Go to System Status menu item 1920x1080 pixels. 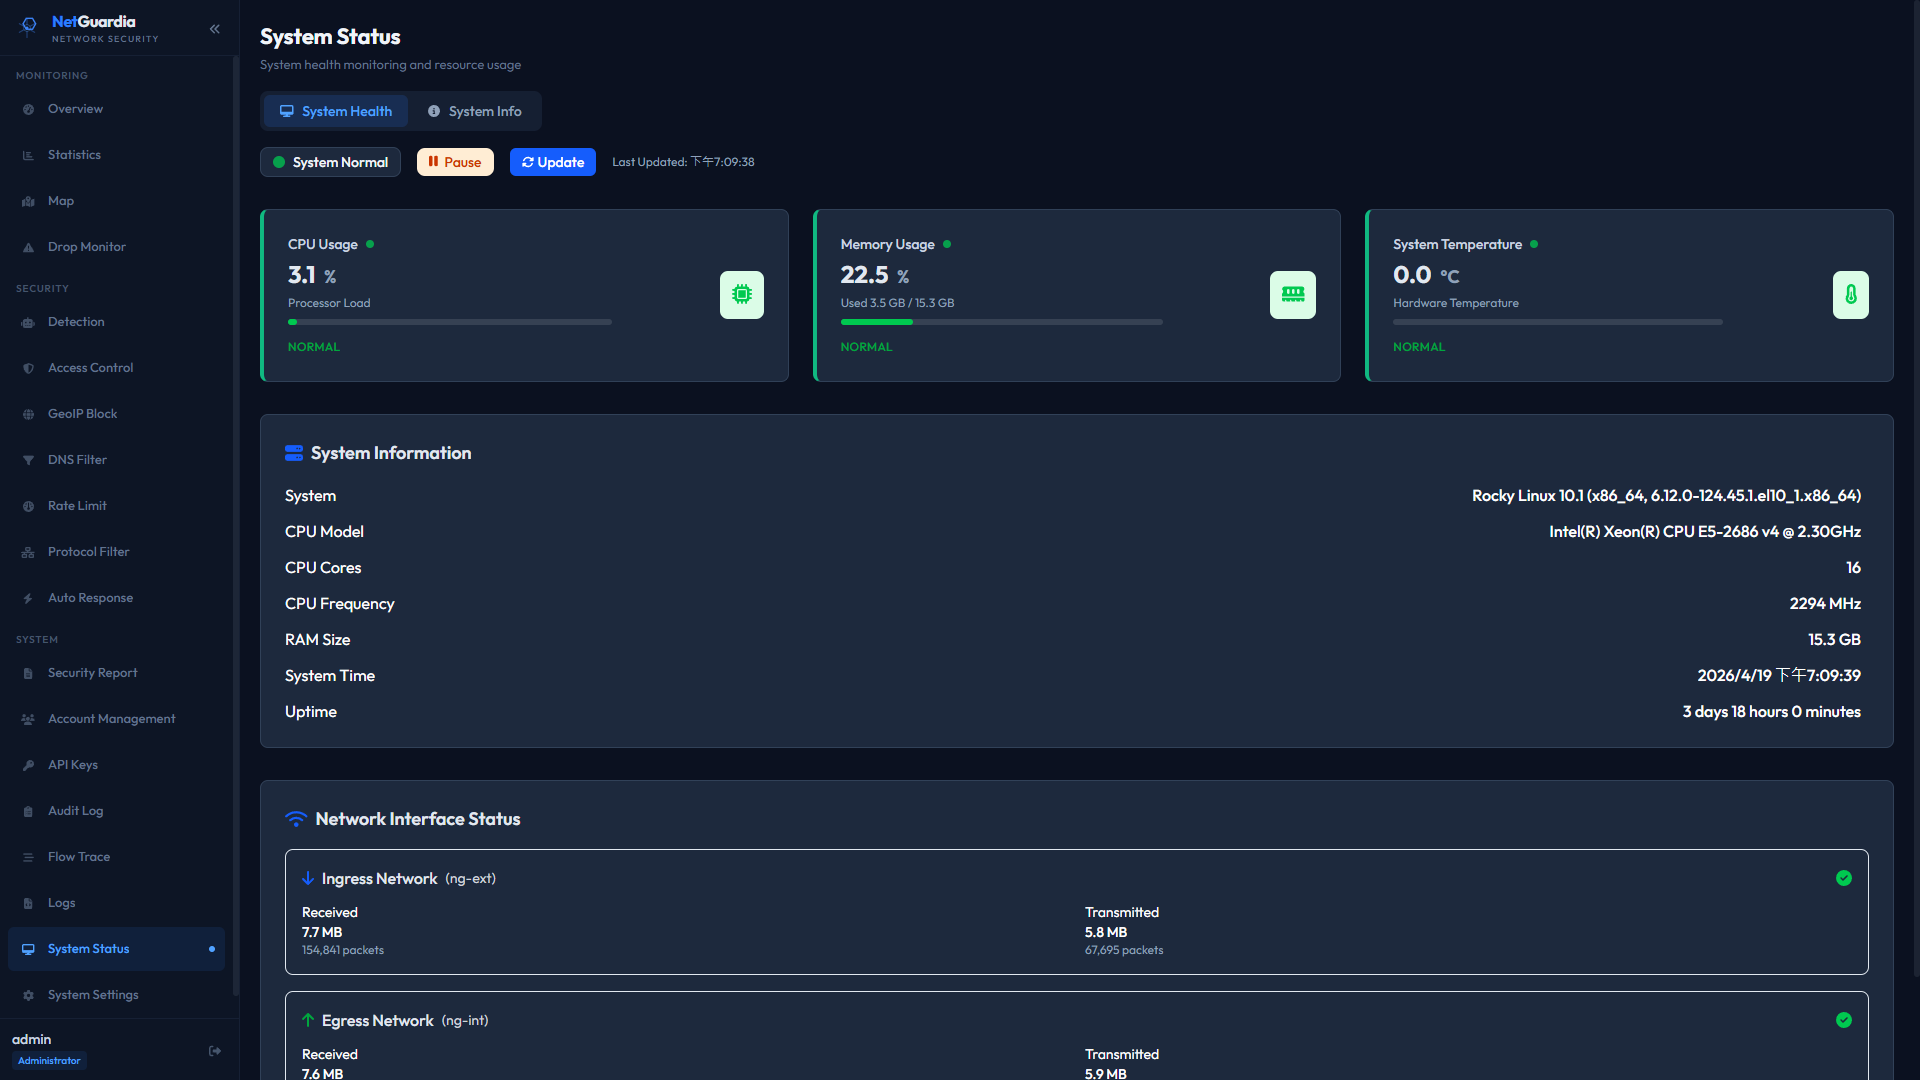pyautogui.click(x=116, y=949)
